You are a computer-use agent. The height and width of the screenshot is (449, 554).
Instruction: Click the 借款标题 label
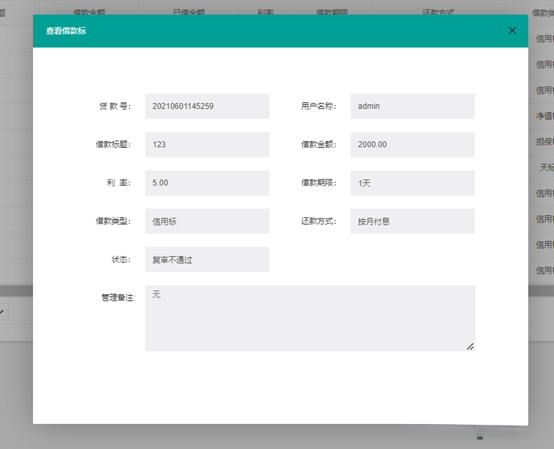(x=113, y=144)
